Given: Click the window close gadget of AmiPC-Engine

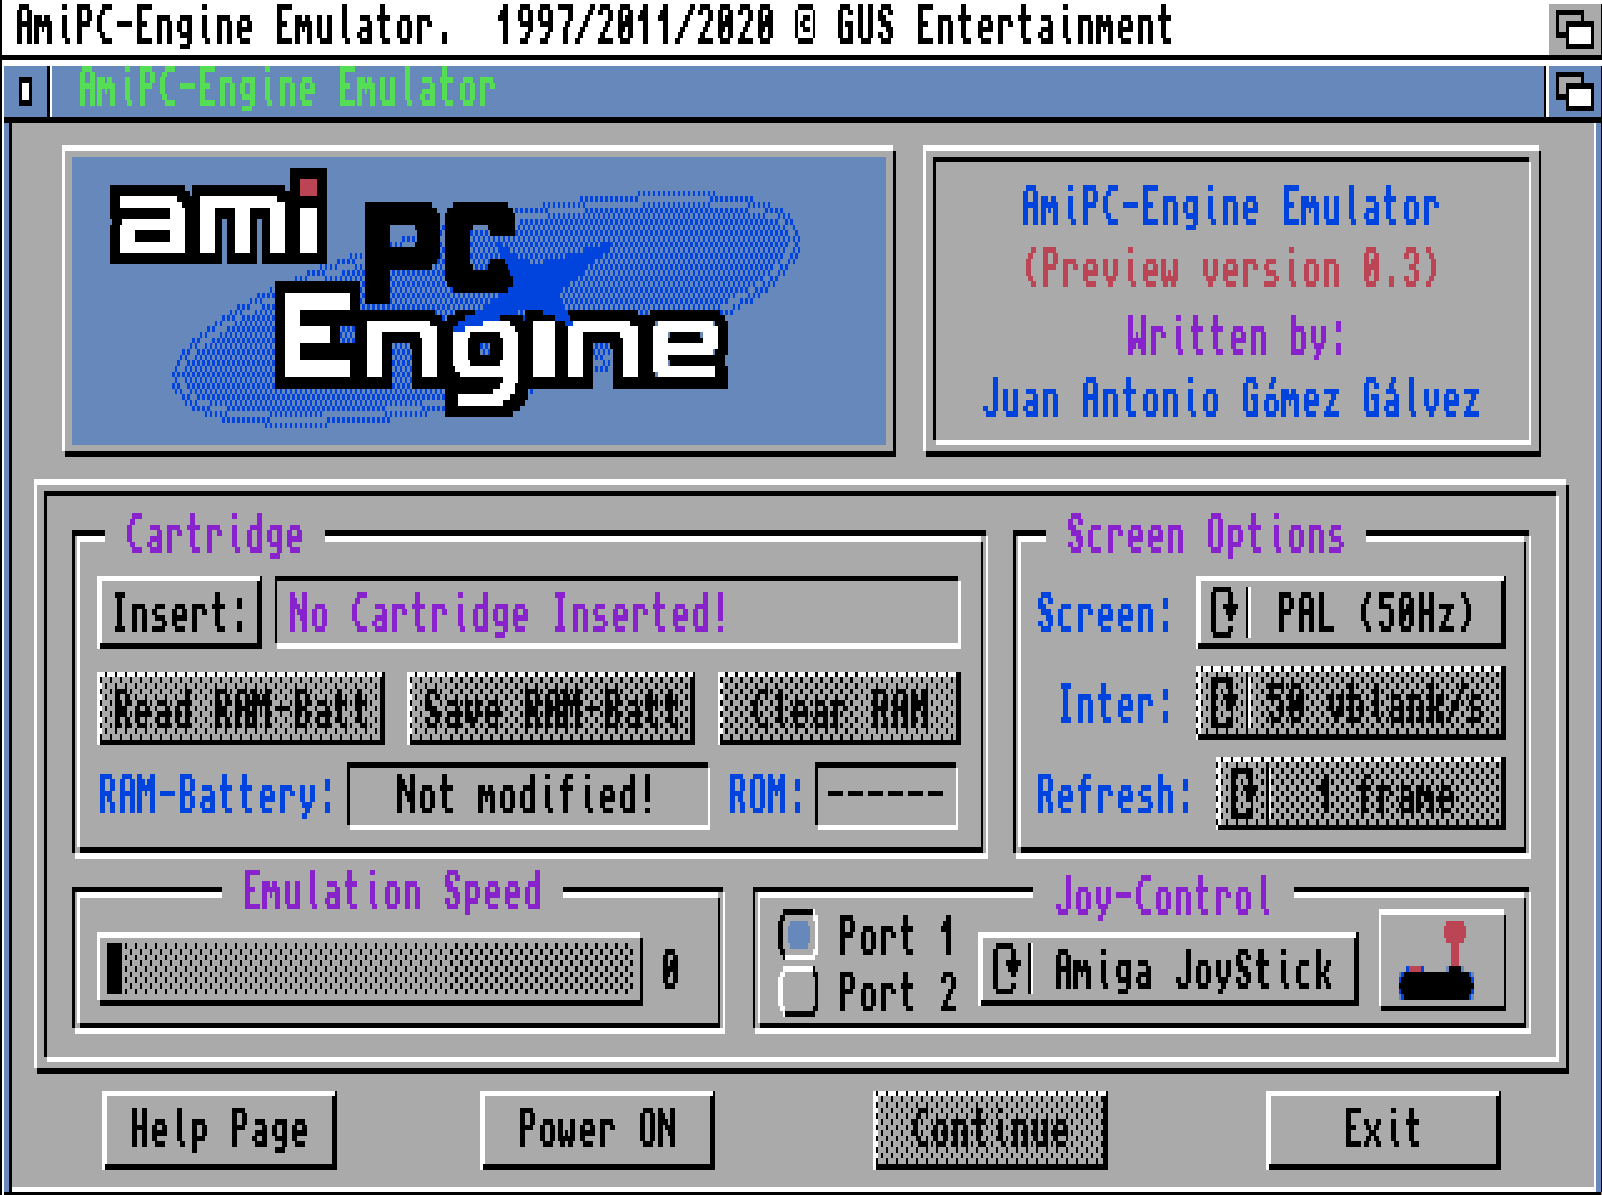Looking at the screenshot, I should click(25, 92).
